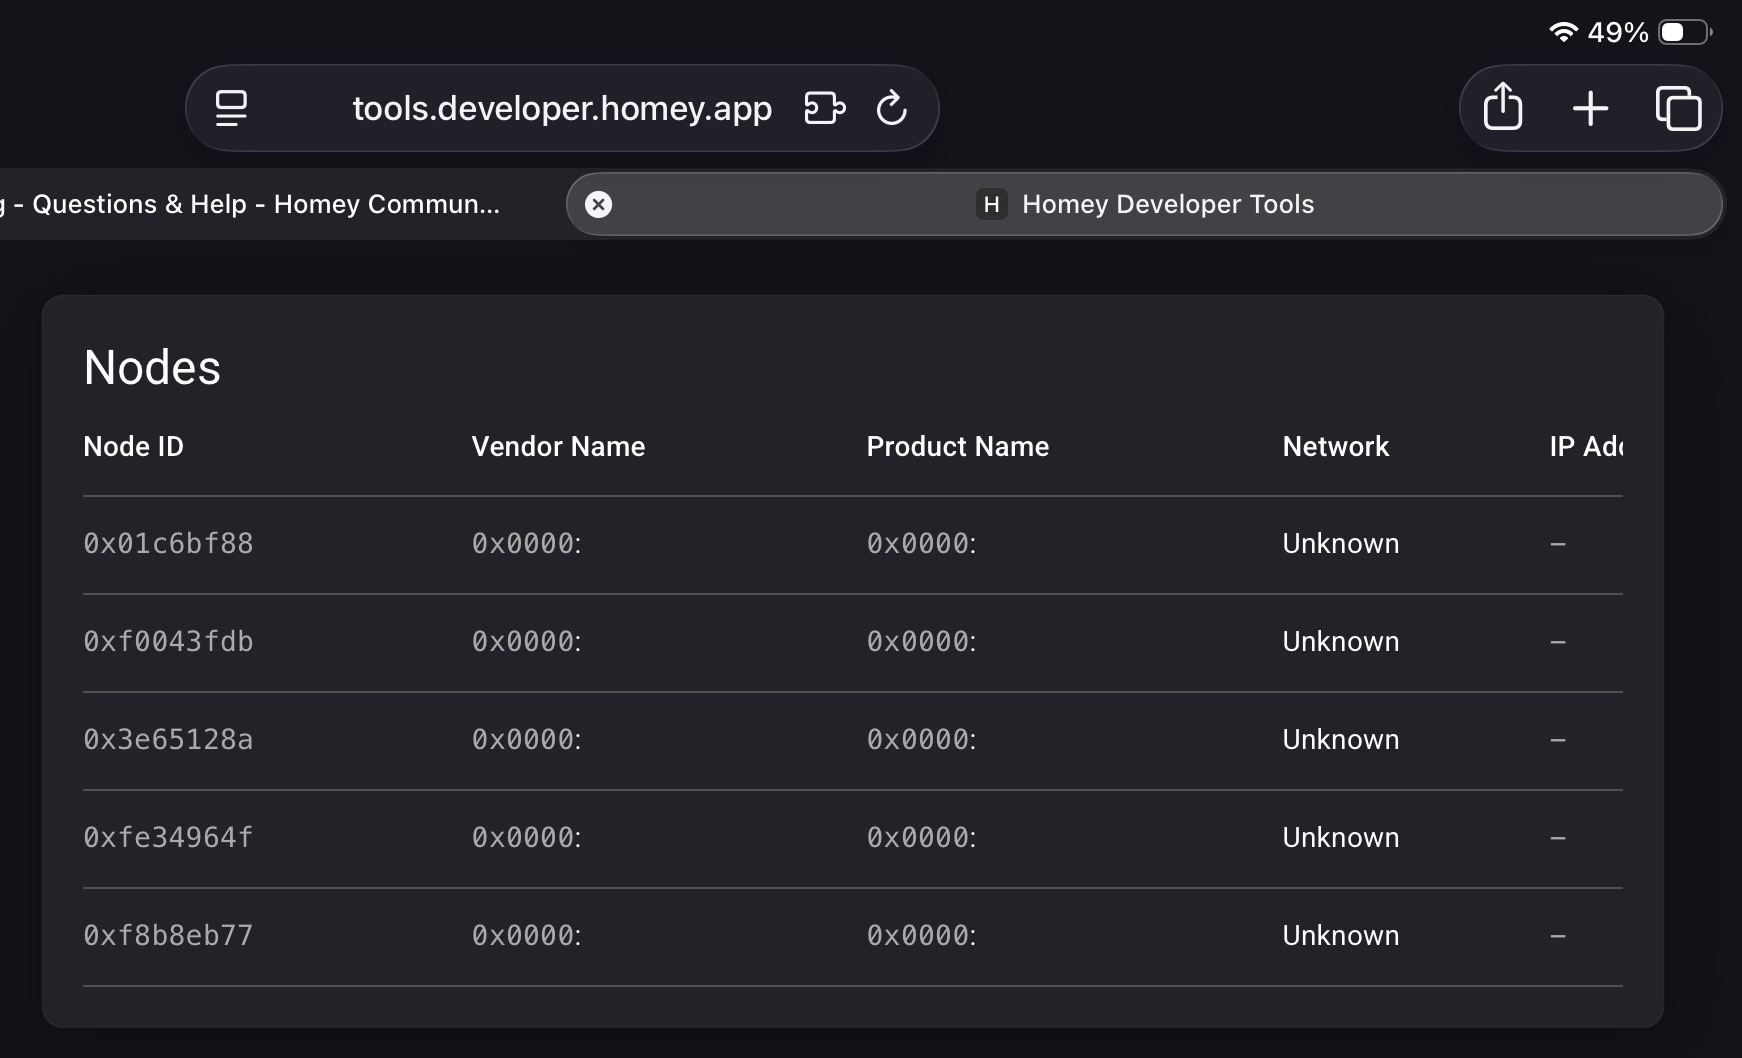Image resolution: width=1742 pixels, height=1058 pixels.
Task: Tap the Share icon
Action: coord(1502,107)
